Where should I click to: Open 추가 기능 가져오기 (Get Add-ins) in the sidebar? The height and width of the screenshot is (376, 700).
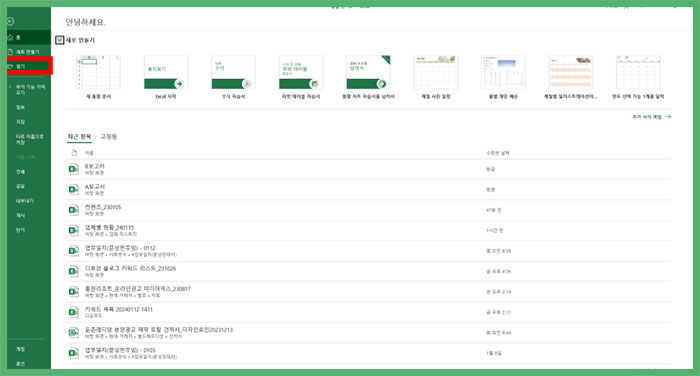point(30,89)
